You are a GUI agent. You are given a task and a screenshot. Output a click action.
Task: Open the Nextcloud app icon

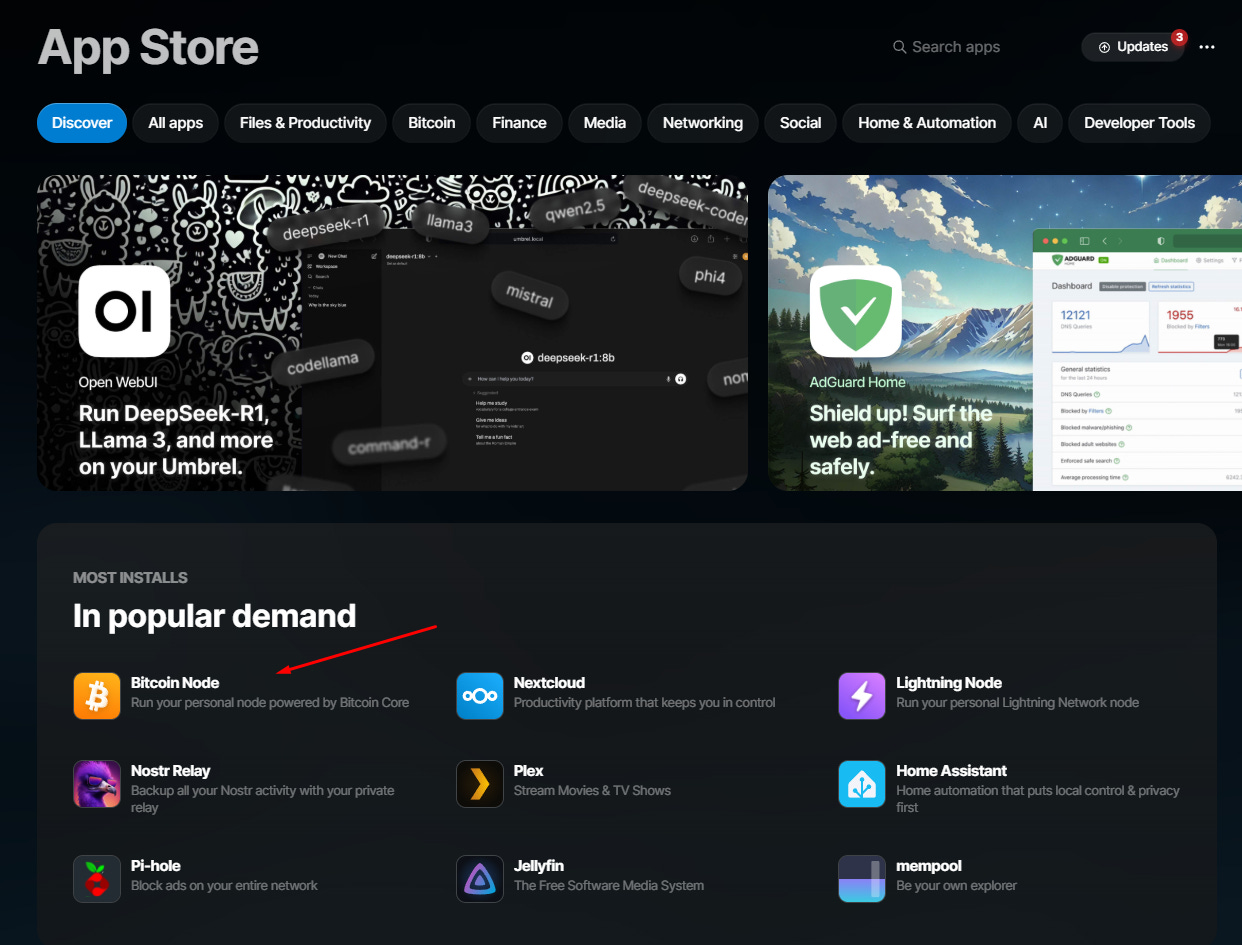[480, 696]
